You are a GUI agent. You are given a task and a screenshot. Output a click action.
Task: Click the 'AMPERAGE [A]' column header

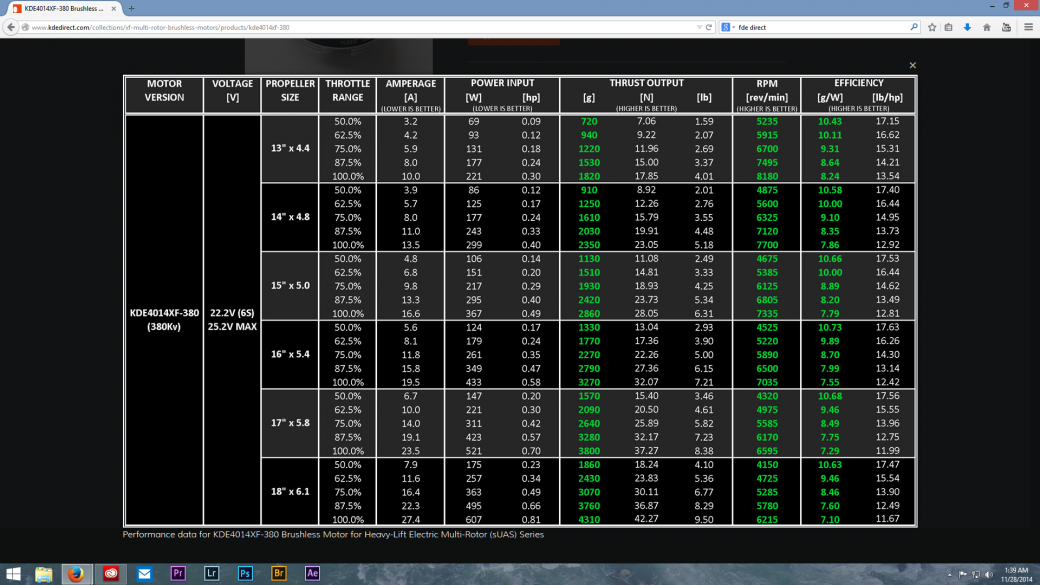pyautogui.click(x=411, y=94)
